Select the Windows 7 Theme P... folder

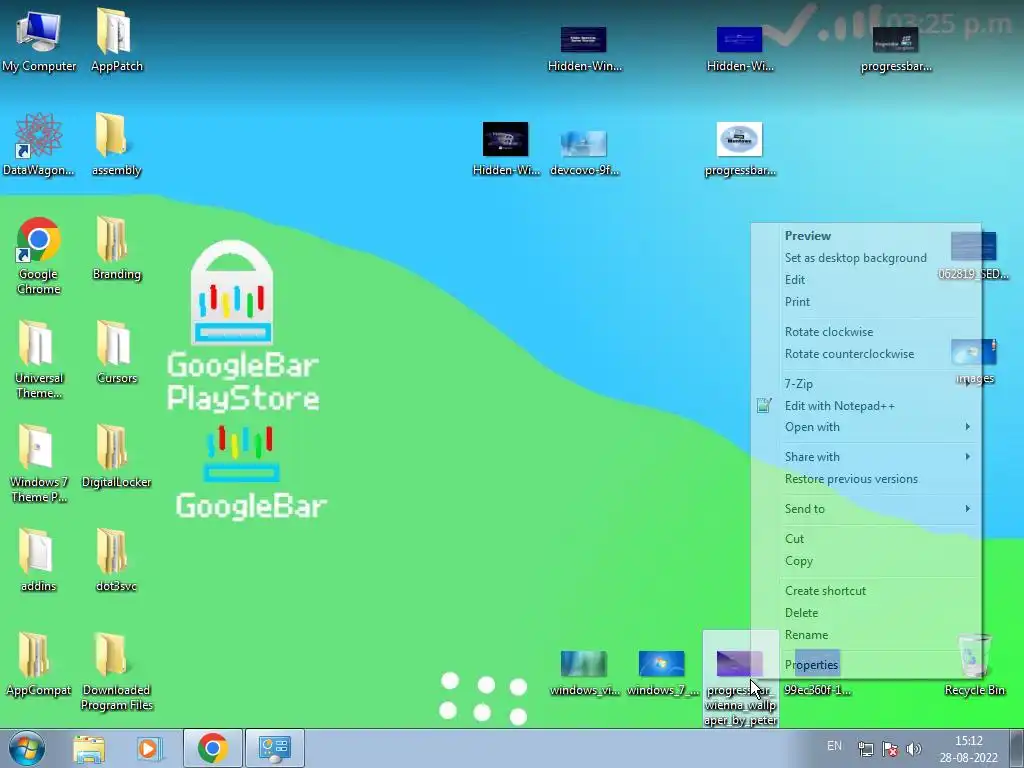pos(39,462)
